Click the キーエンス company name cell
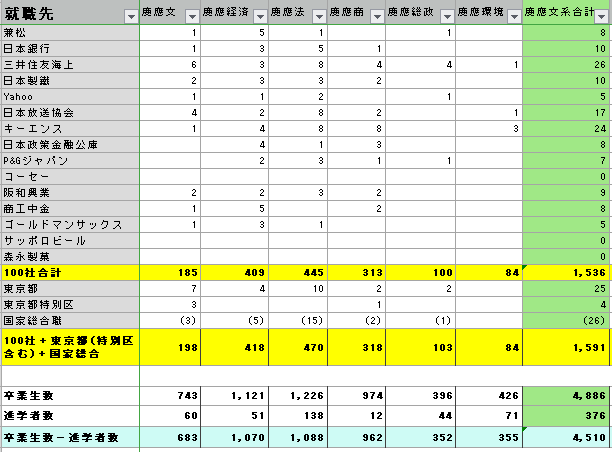Image resolution: width=612 pixels, height=452 pixels. 69,129
